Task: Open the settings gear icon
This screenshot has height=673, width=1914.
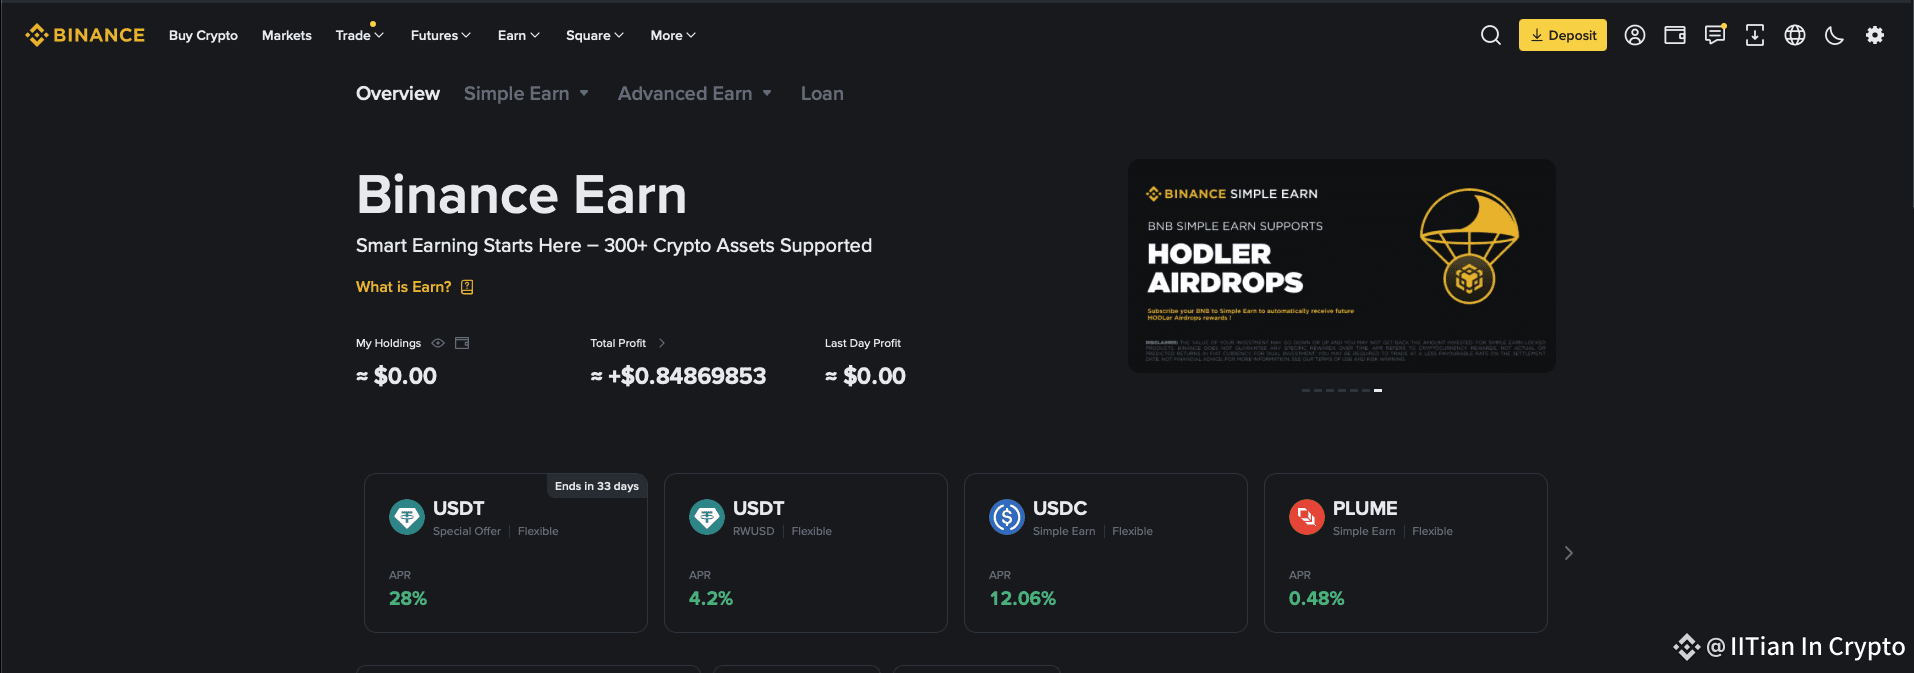Action: point(1874,35)
